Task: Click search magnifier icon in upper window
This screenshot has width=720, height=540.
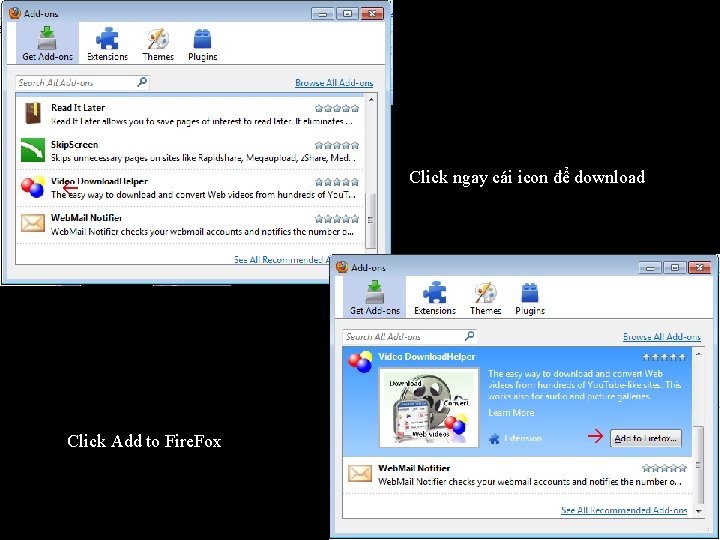Action: 142,82
